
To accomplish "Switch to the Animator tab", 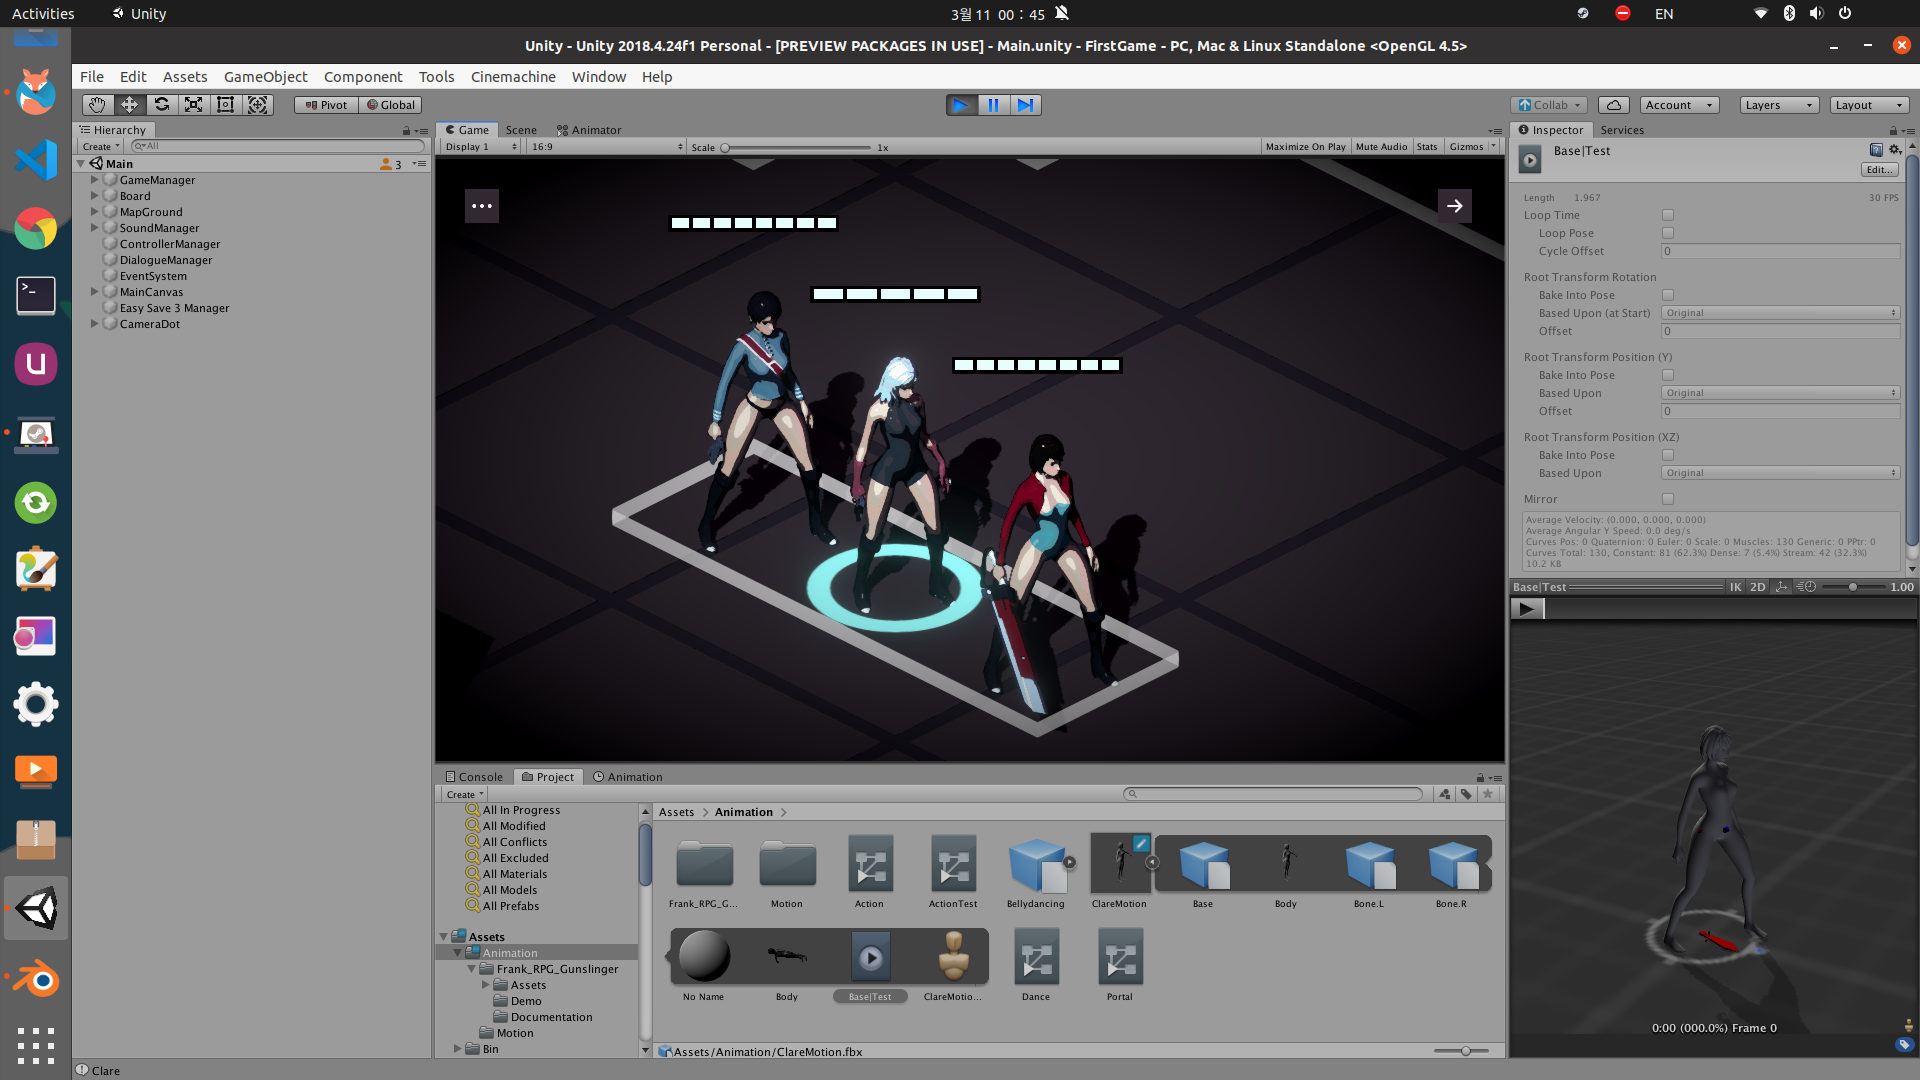I will click(589, 130).
